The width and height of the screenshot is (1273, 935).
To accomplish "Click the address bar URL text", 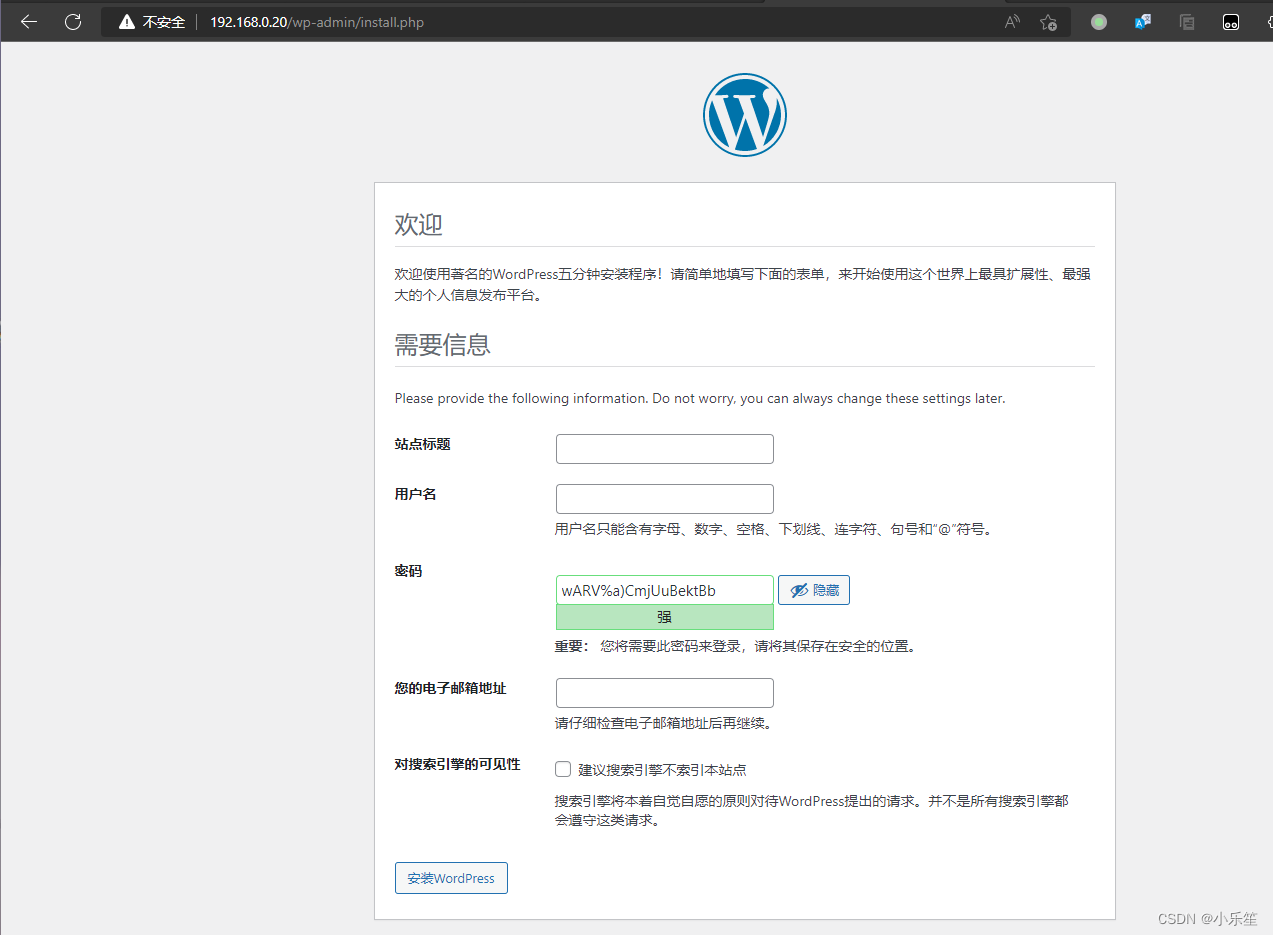I will pyautogui.click(x=317, y=22).
